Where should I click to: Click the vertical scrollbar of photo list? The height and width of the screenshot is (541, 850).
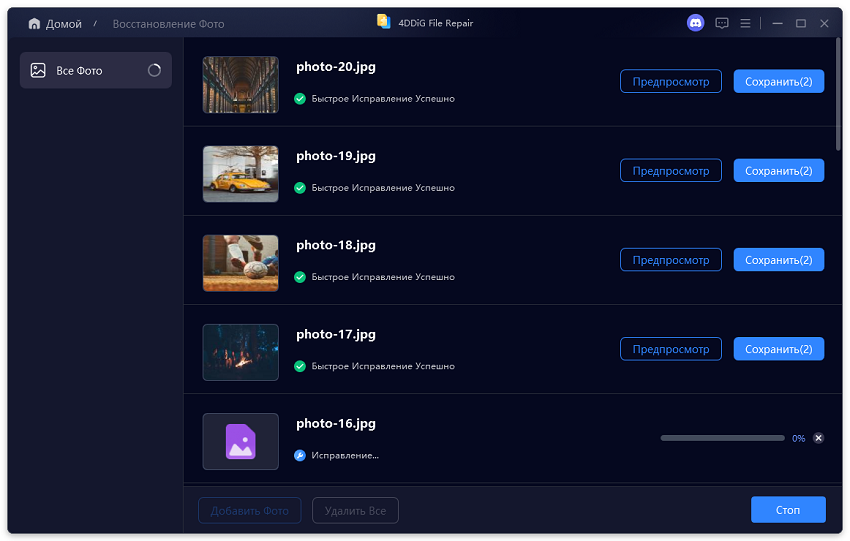point(838,95)
